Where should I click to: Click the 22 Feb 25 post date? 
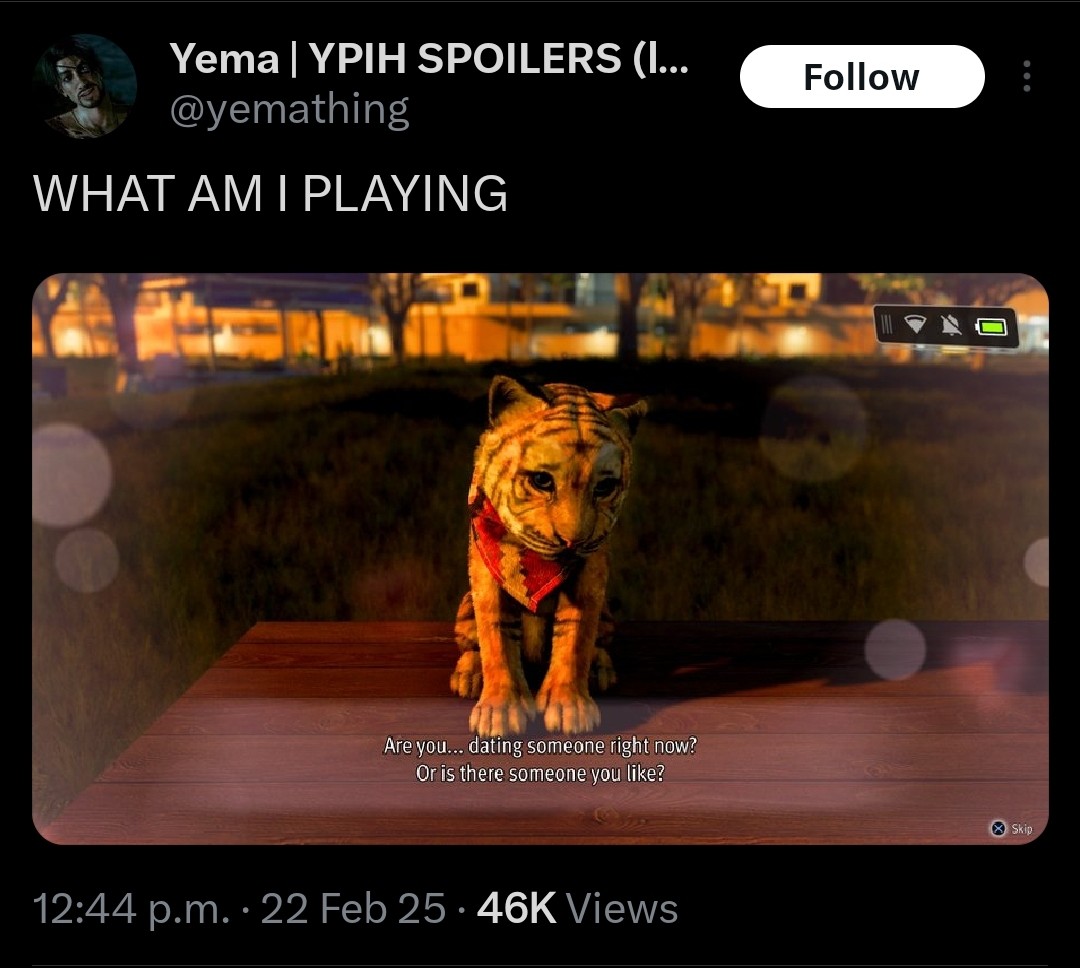coord(353,908)
